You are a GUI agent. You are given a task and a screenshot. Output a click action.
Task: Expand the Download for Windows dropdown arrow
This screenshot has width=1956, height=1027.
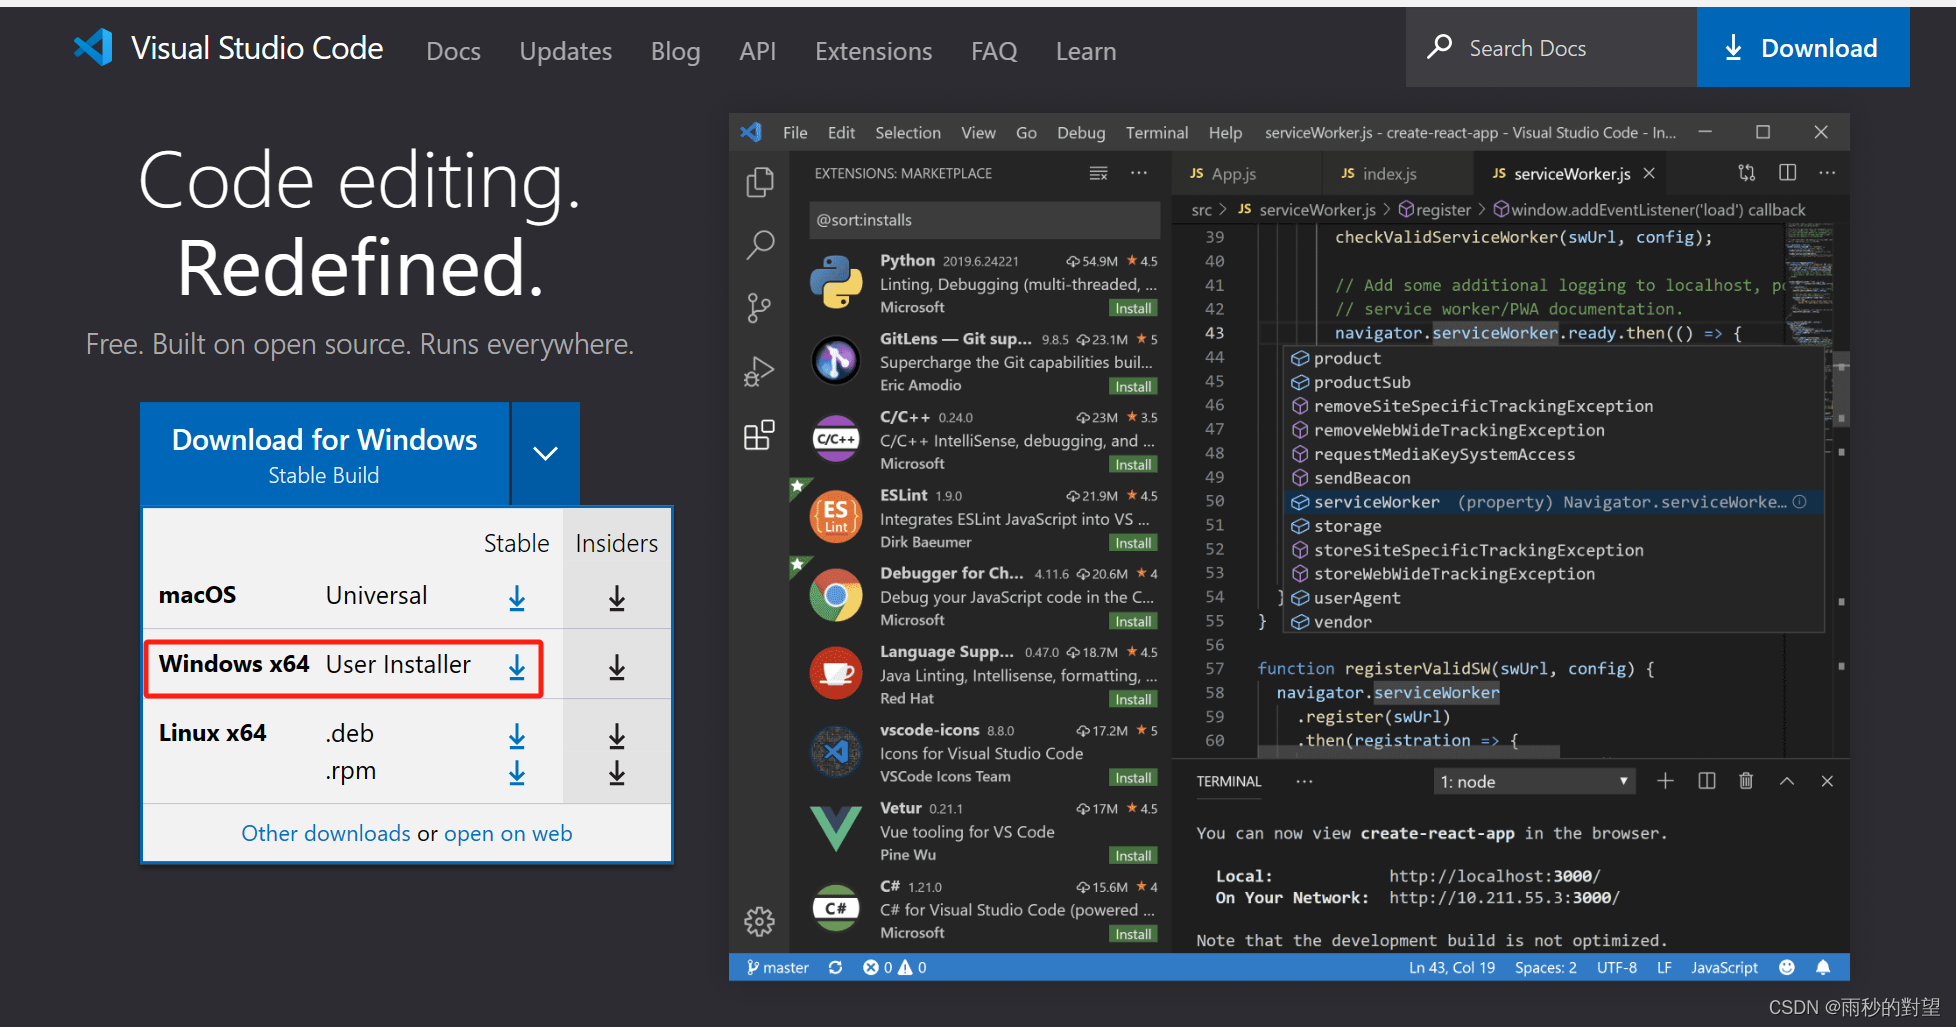pos(545,453)
